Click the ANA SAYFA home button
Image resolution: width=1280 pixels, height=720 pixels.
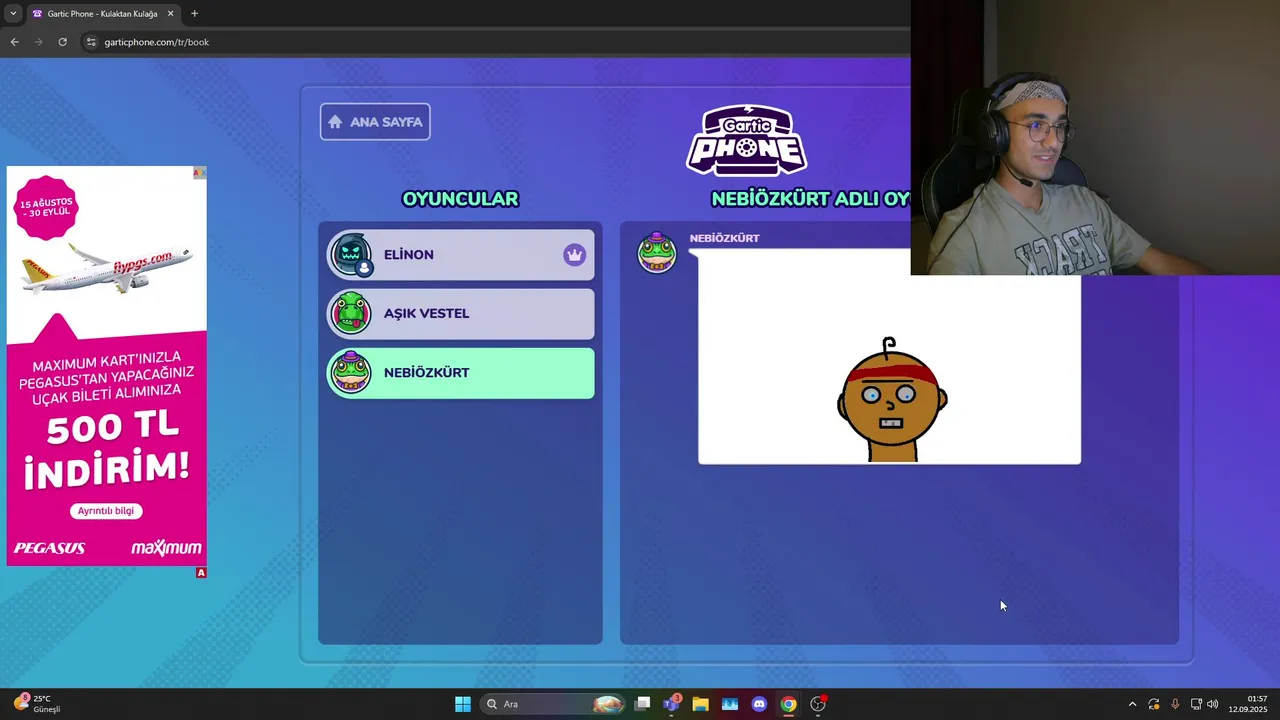(x=375, y=122)
